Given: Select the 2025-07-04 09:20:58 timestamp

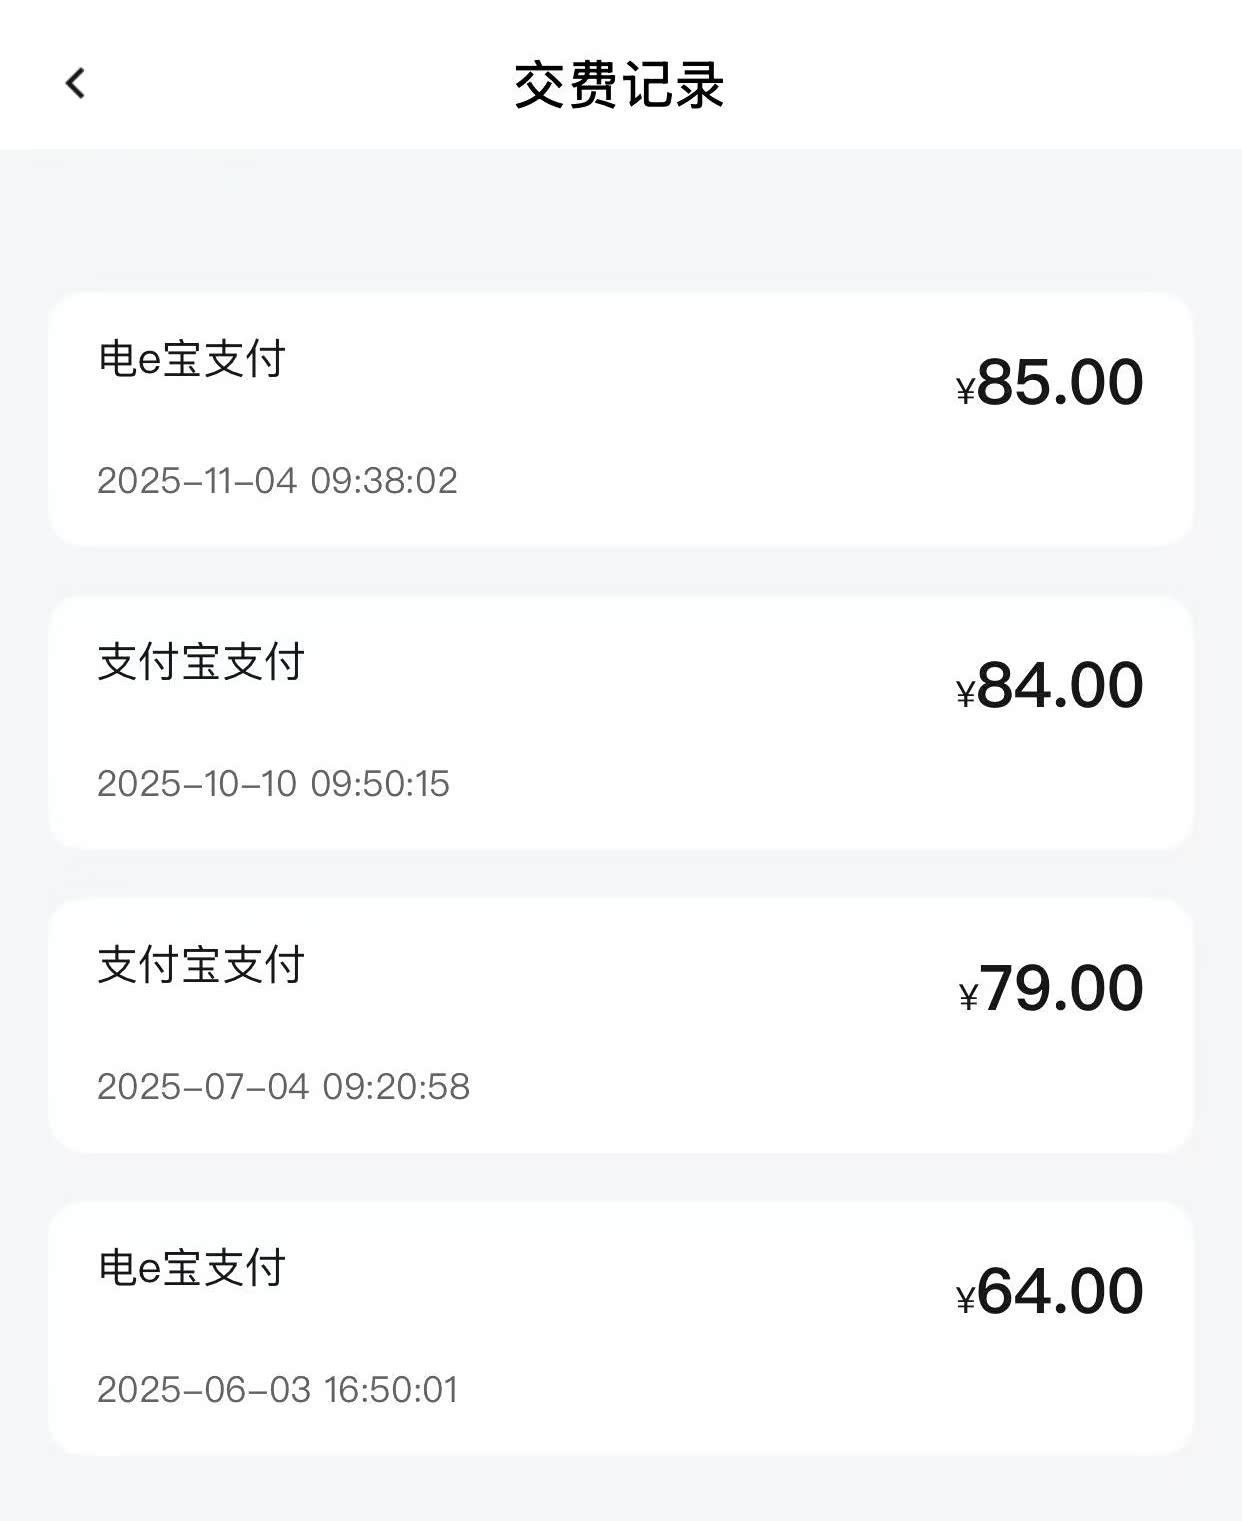Looking at the screenshot, I should 283,1087.
